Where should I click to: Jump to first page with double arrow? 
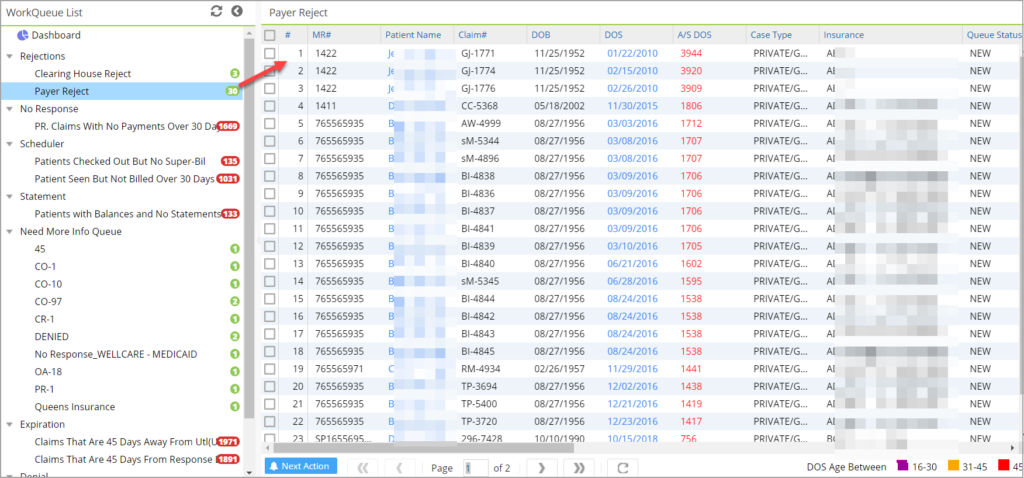coord(363,467)
